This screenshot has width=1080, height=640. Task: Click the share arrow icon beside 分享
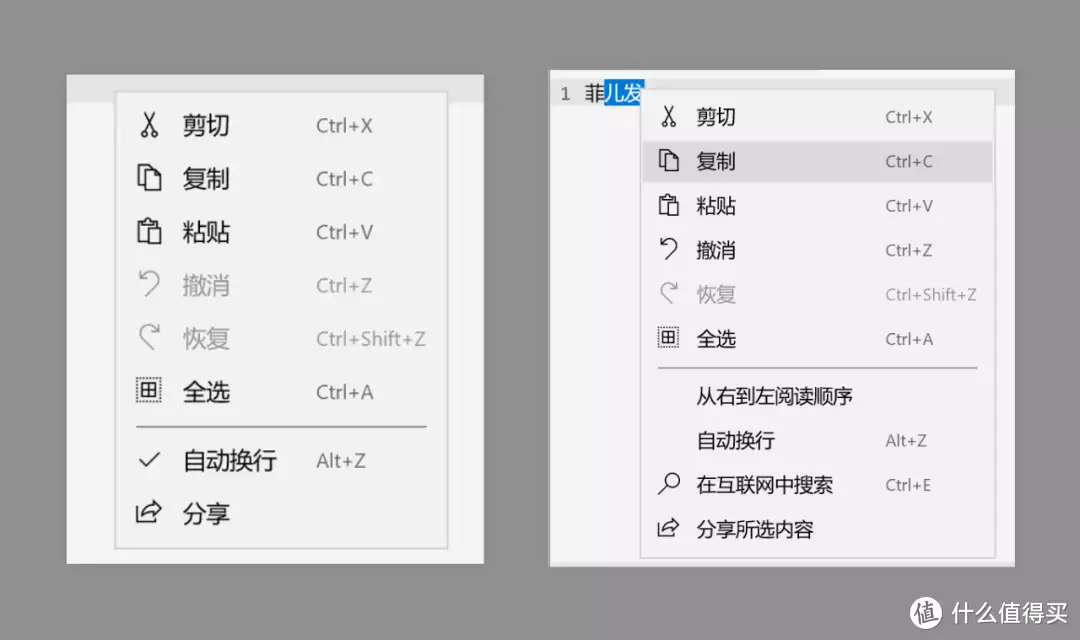tap(149, 514)
